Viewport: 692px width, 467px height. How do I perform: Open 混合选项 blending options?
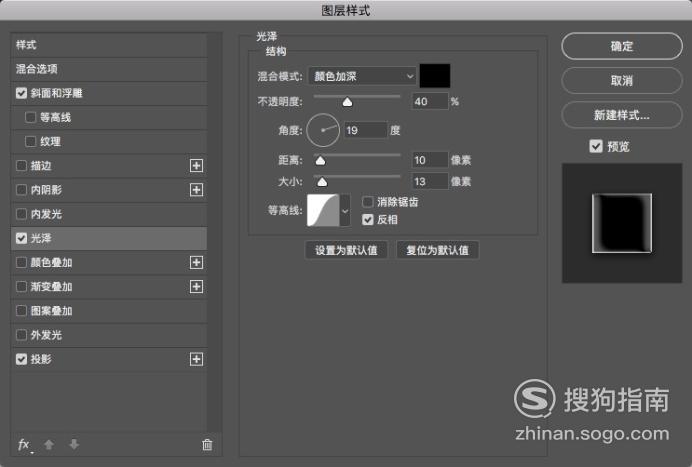(x=109, y=69)
